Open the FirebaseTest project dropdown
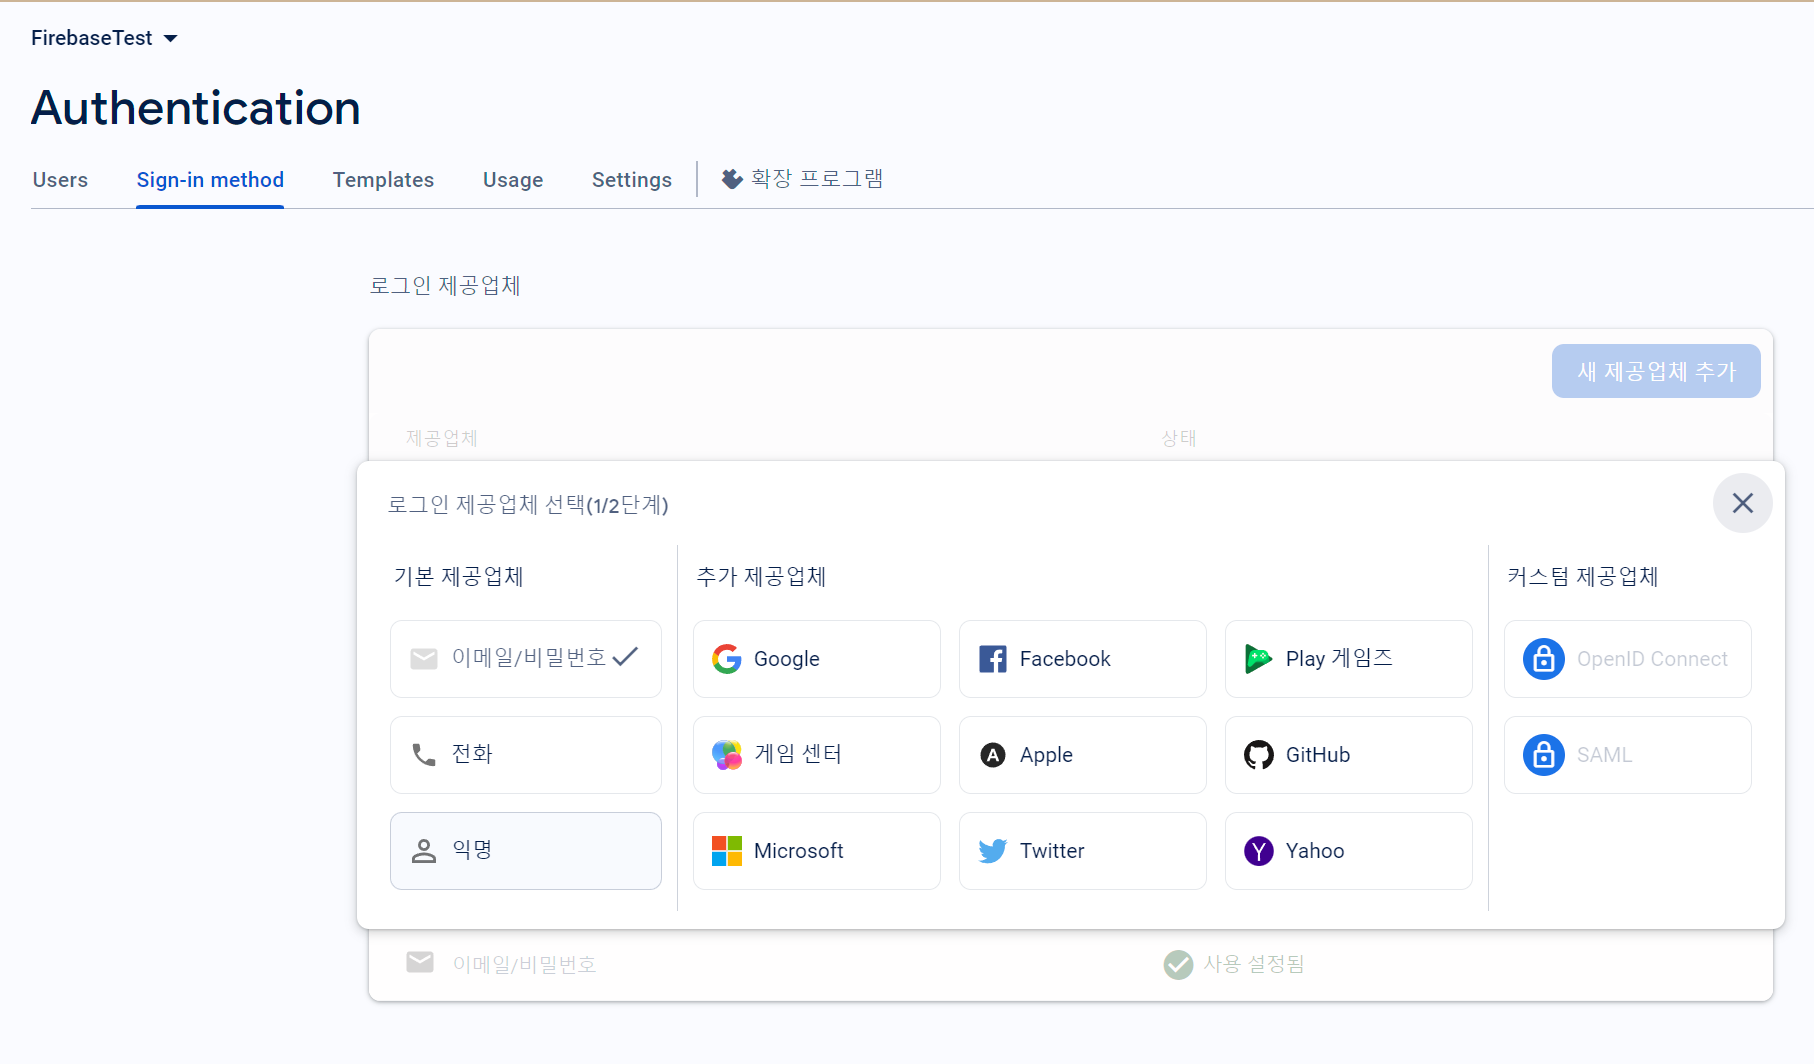 (104, 38)
